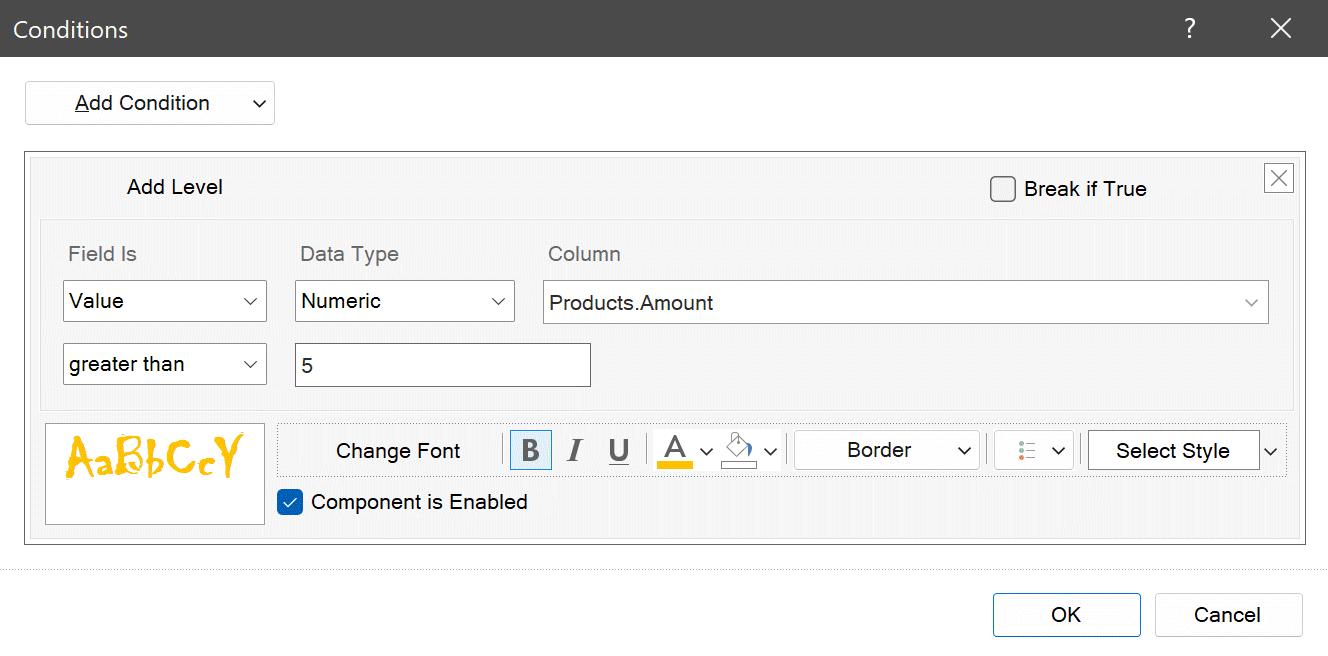Enable the Break if True checkbox

click(x=1003, y=189)
